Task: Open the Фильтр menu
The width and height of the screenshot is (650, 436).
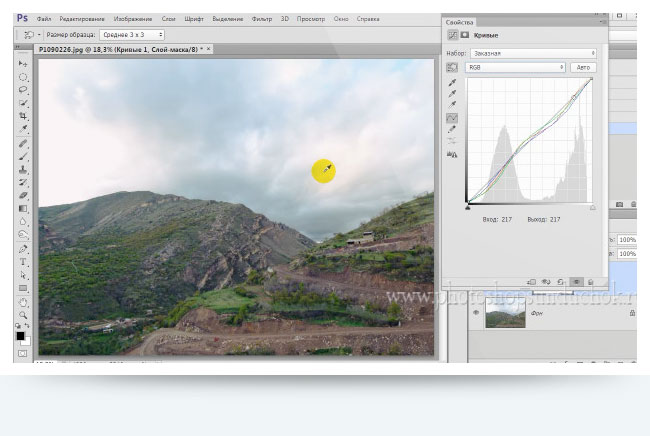Action: click(x=262, y=19)
